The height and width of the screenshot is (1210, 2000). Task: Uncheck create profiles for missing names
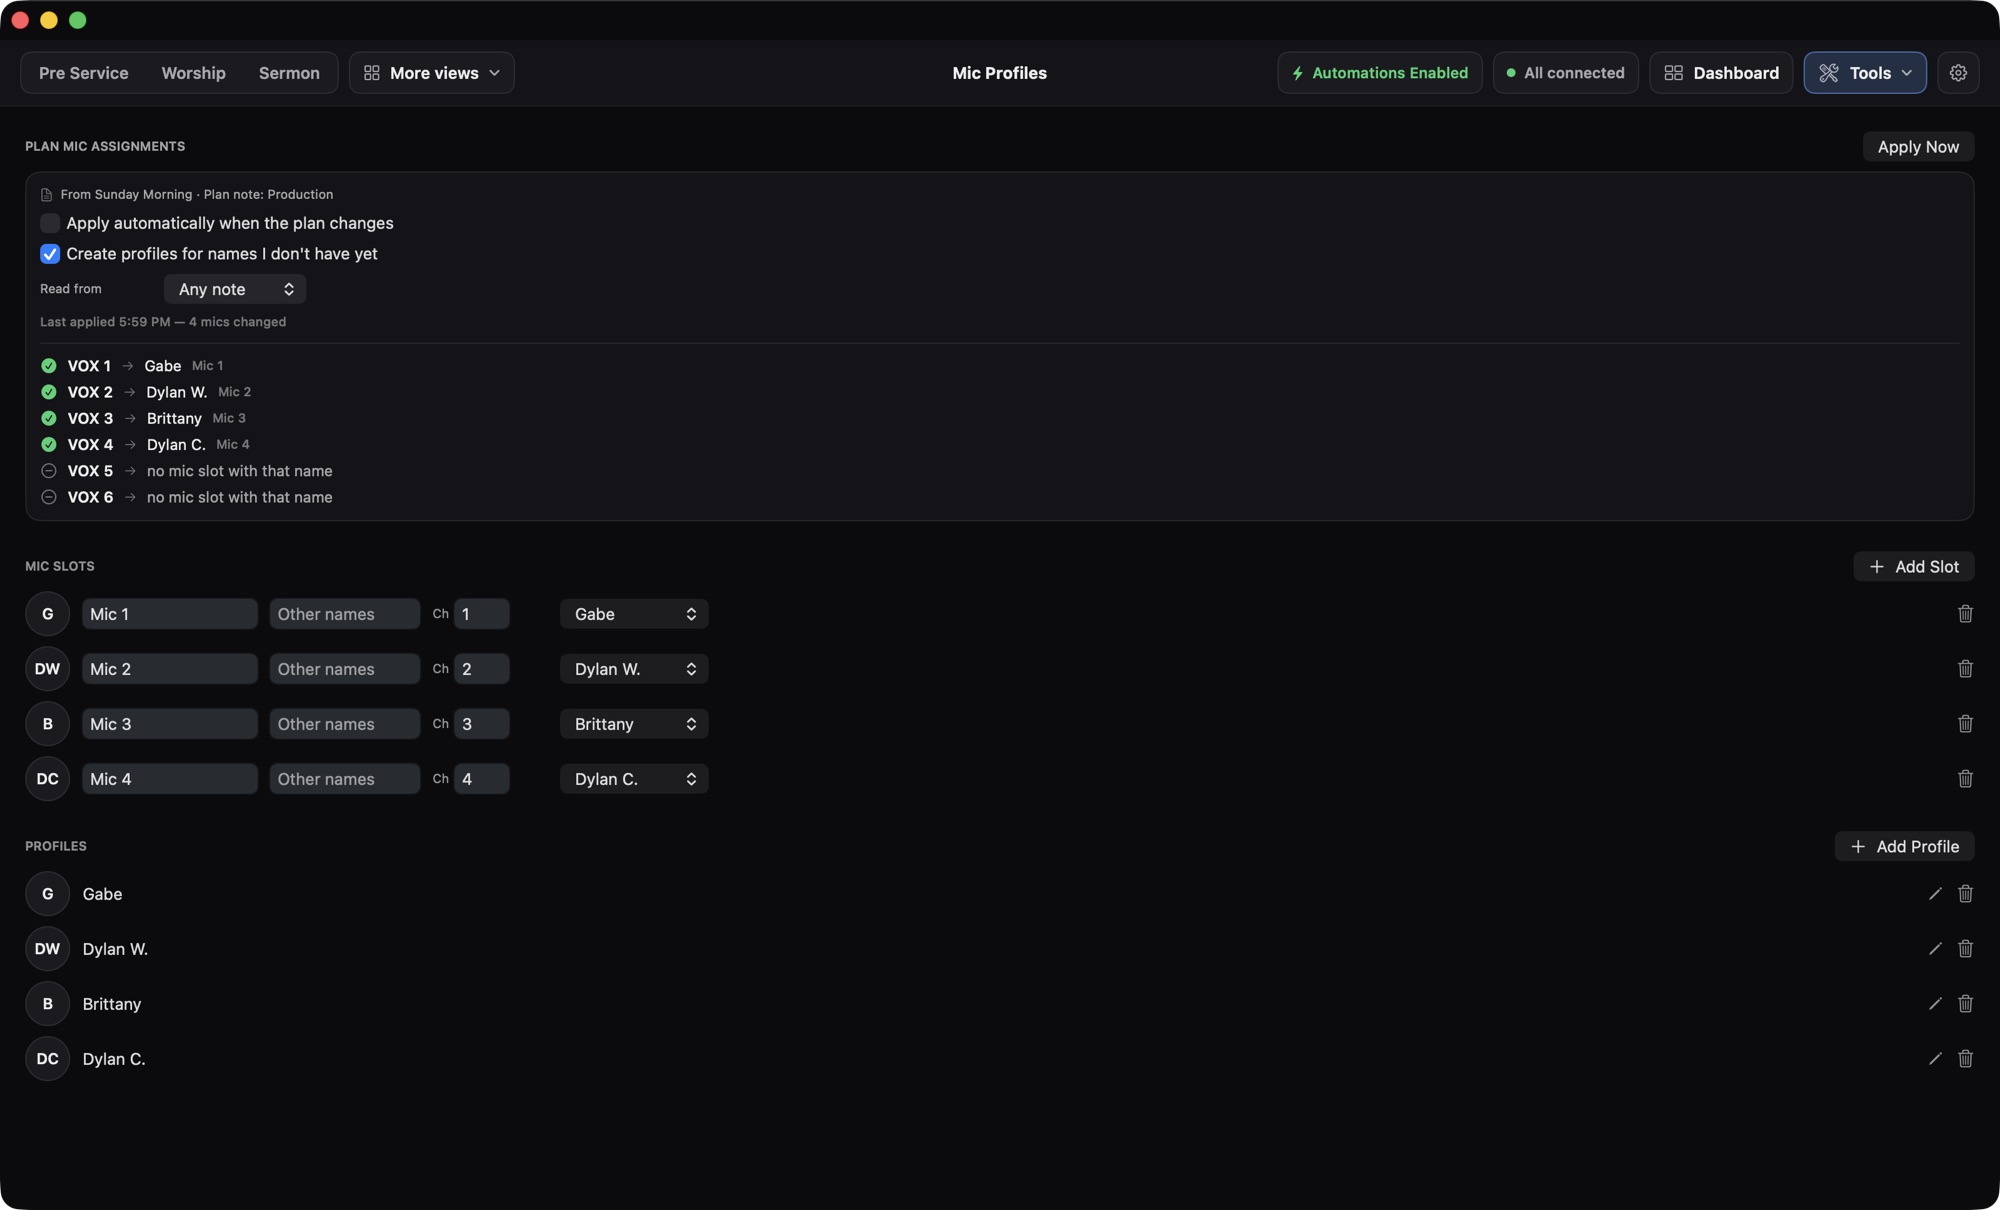(x=50, y=254)
